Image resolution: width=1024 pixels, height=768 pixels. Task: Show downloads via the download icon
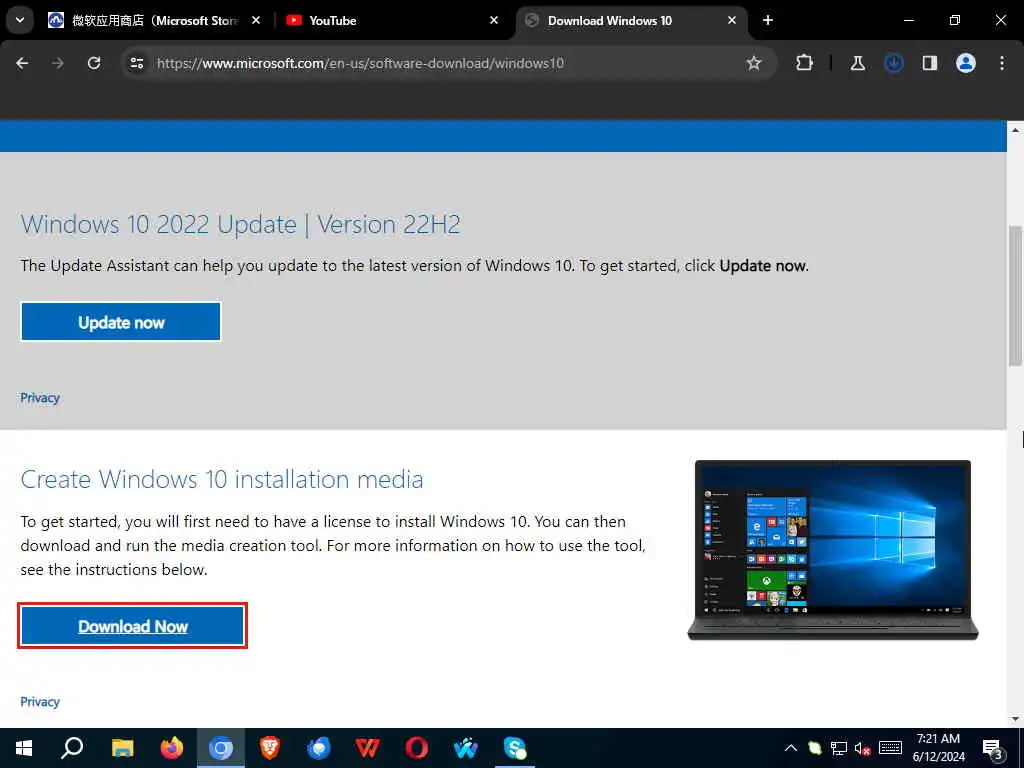(893, 63)
